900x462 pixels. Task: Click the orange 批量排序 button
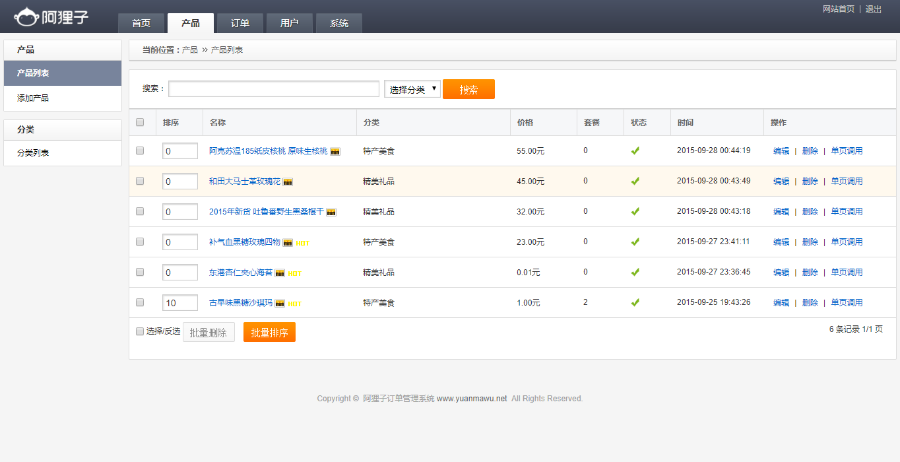(269, 332)
